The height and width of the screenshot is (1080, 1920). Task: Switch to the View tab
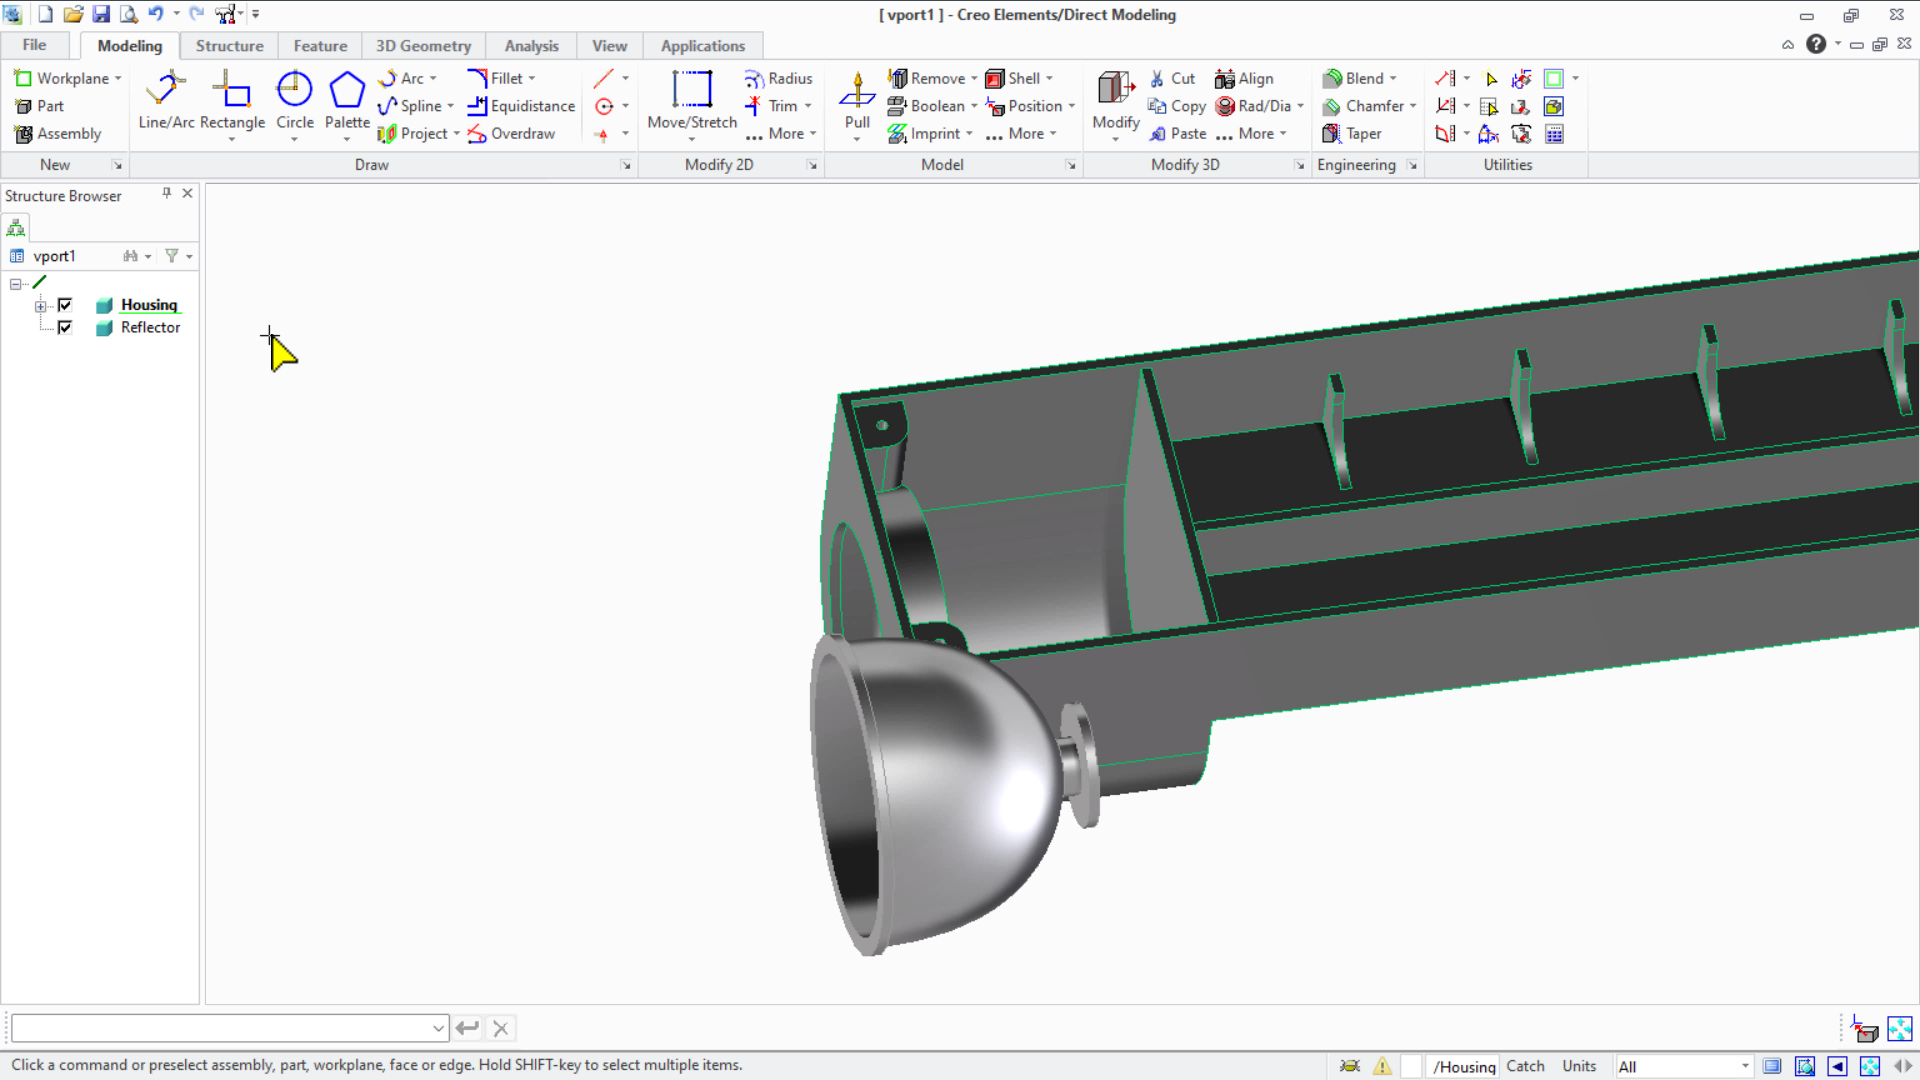pos(609,46)
